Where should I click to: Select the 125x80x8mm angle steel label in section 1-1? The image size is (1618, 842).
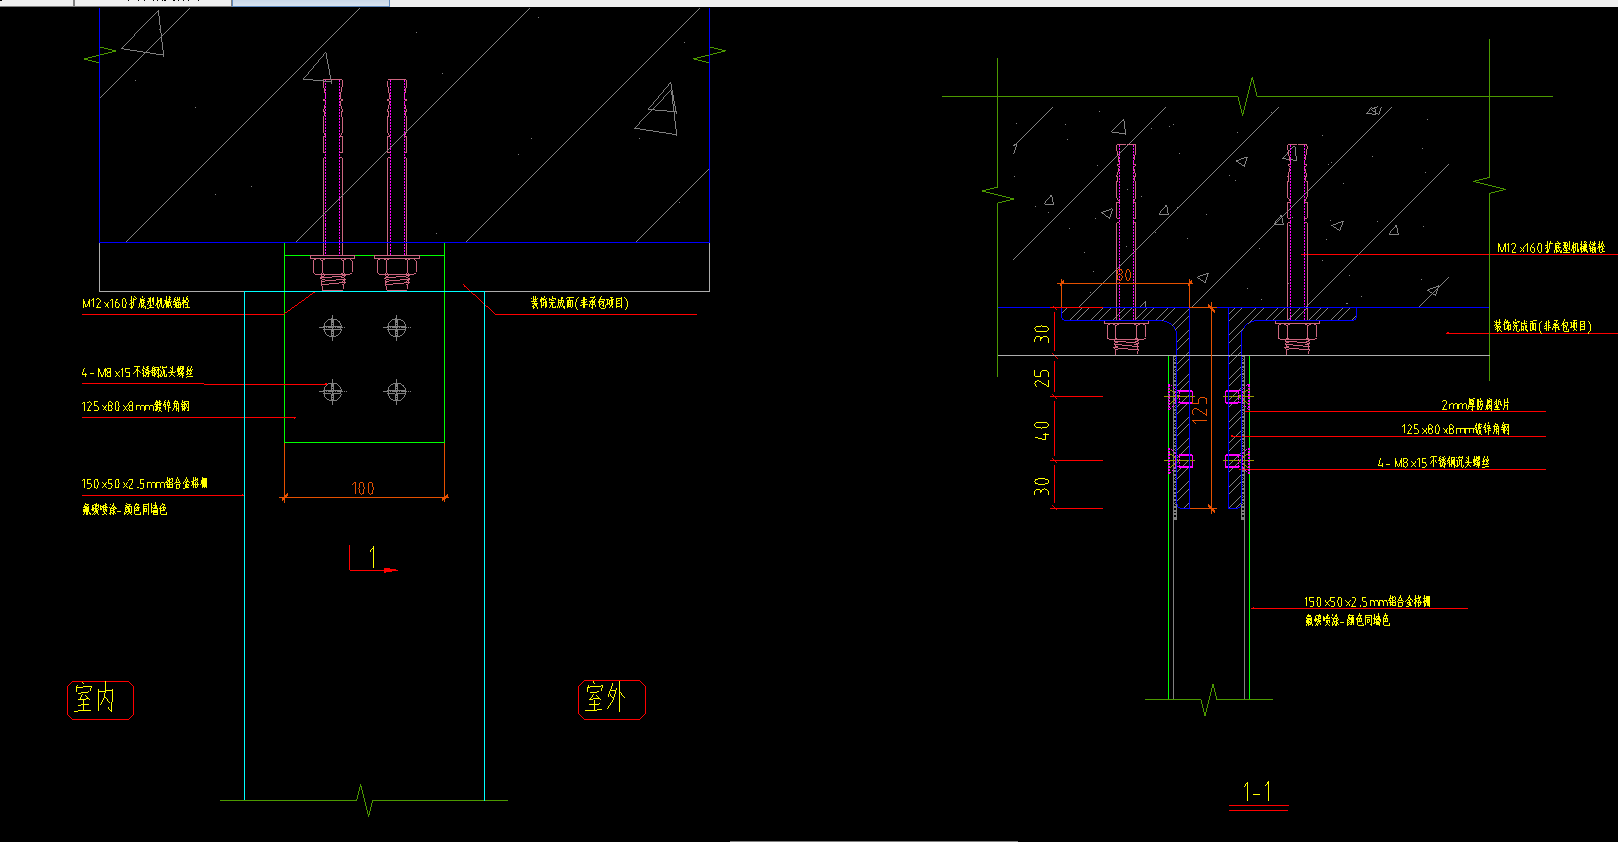click(x=1455, y=429)
